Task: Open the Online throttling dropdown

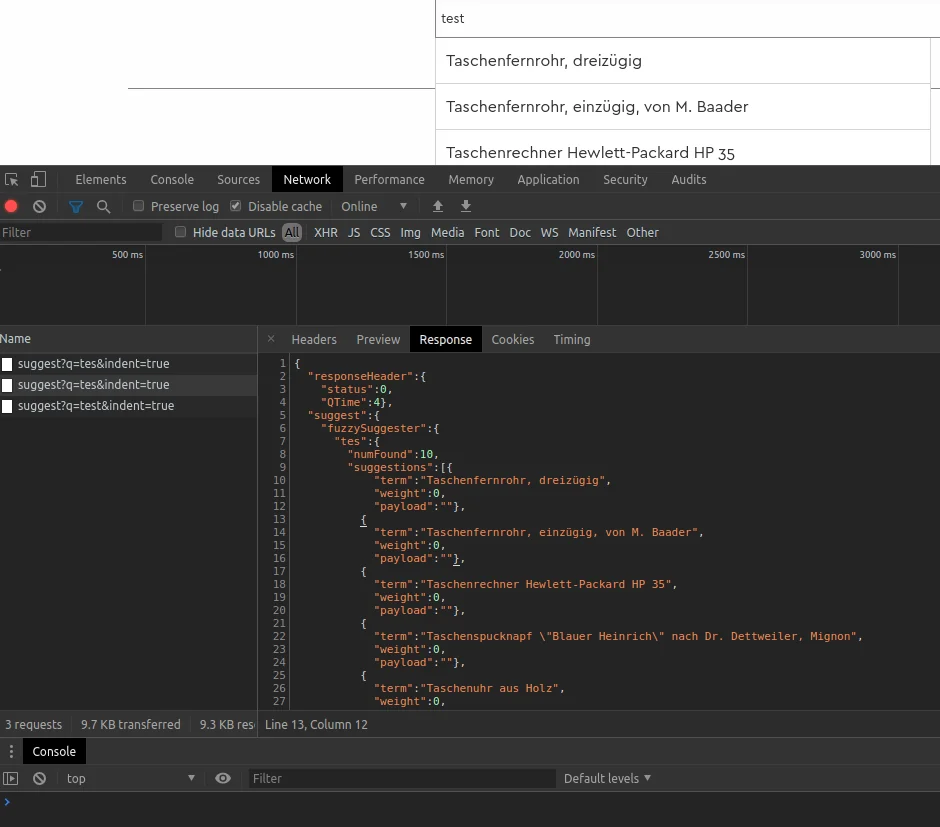Action: [x=374, y=206]
